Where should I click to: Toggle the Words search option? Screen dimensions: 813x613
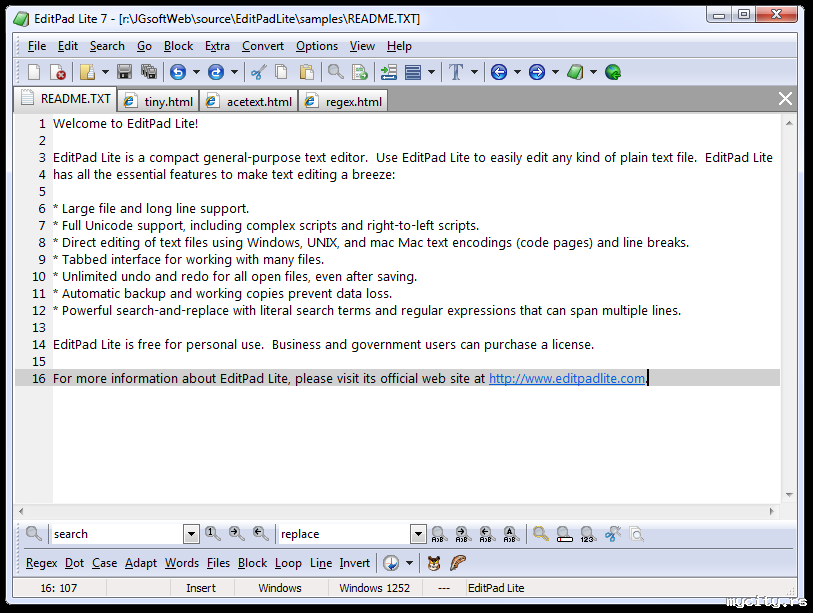pyautogui.click(x=181, y=563)
